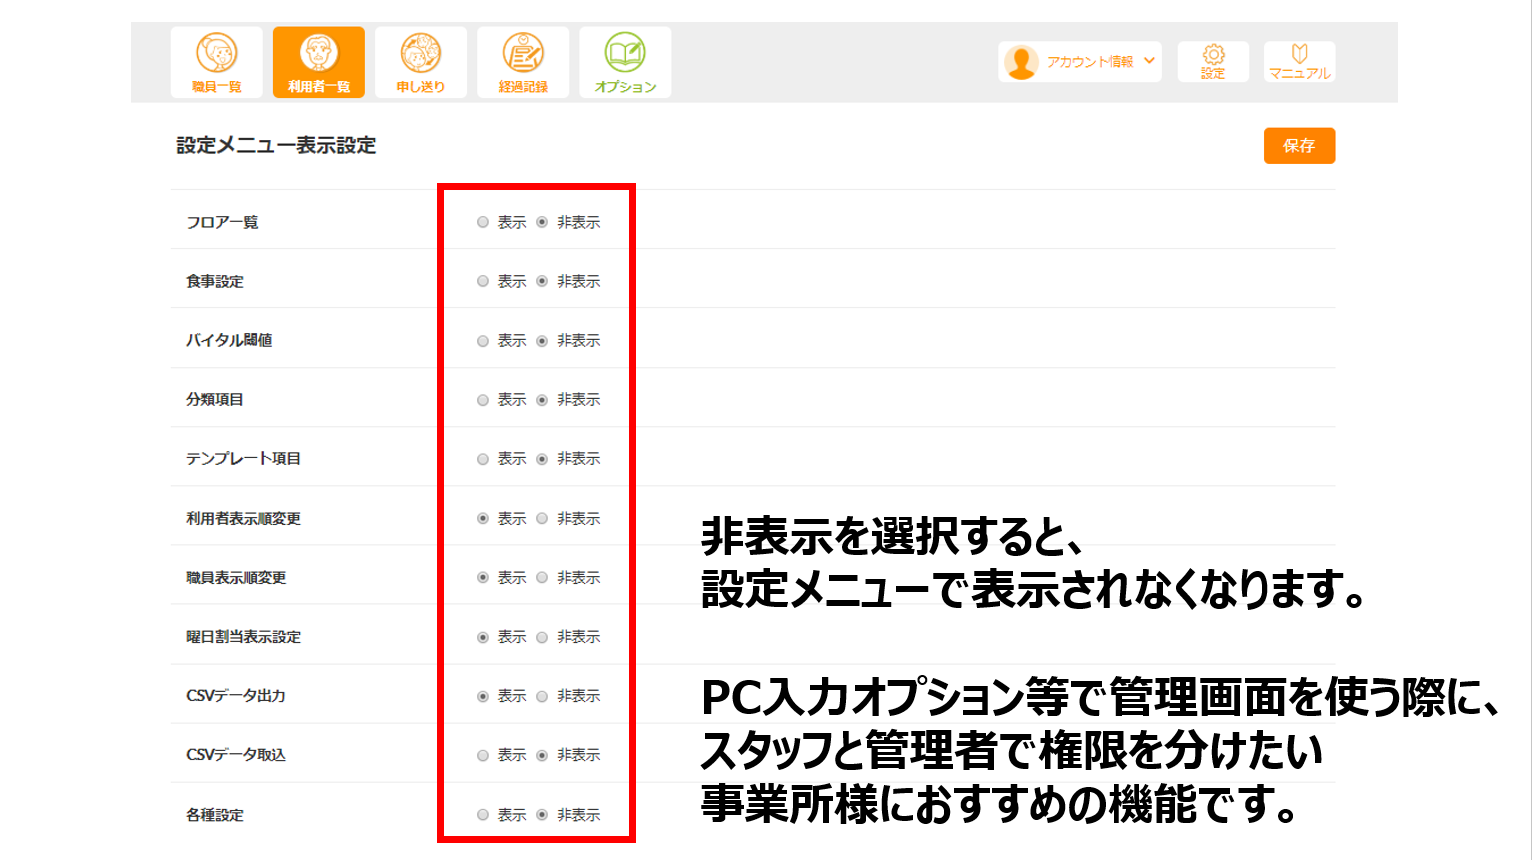The height and width of the screenshot is (860, 1532).
Task: Select 非表示 for 曜日割当表示設定
Action: [x=542, y=637]
